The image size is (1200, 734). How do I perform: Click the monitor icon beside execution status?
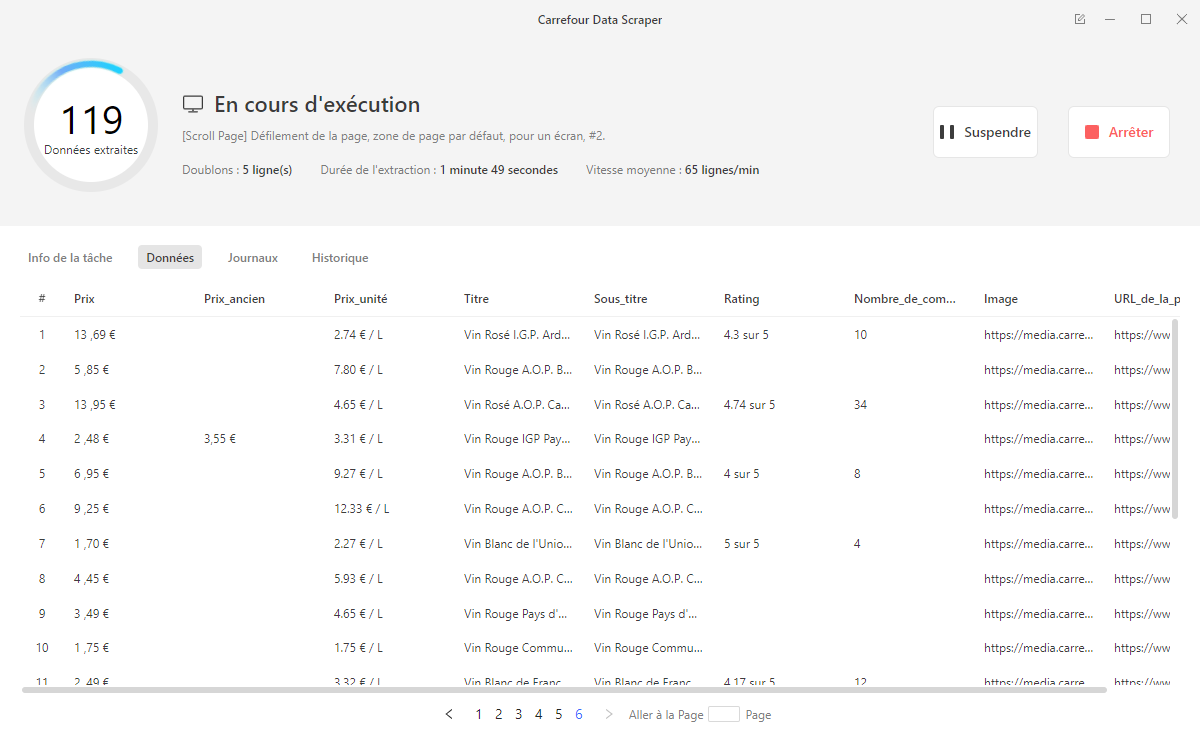click(193, 105)
